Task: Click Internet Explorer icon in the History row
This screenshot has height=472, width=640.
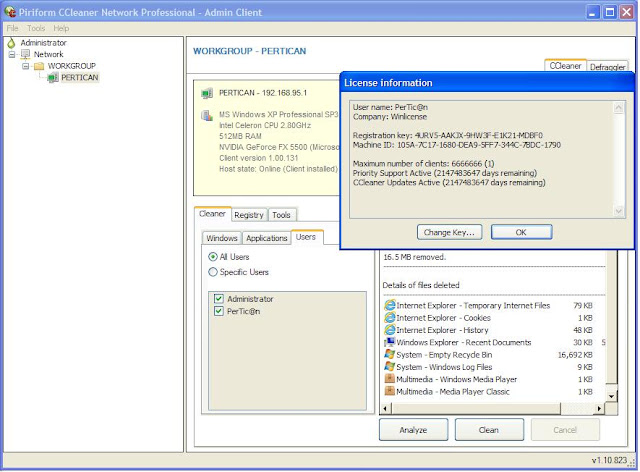Action: (390, 330)
